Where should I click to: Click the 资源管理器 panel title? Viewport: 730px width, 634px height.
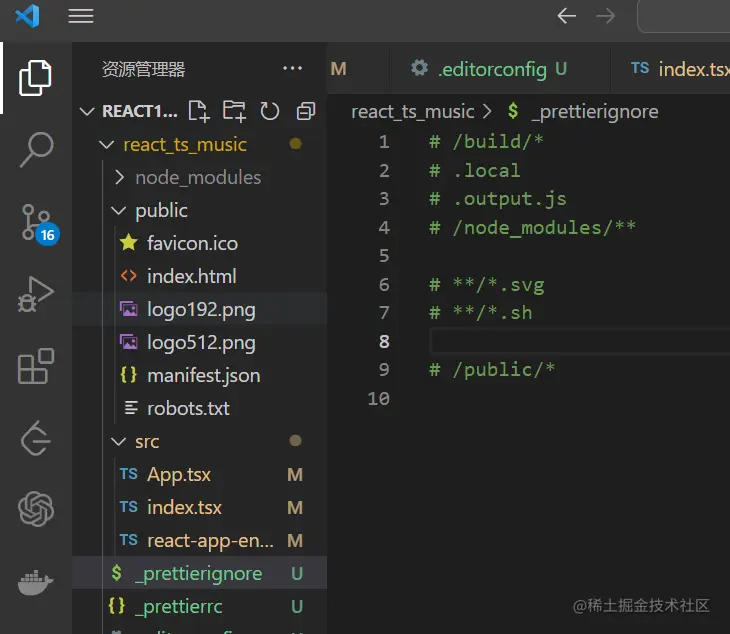click(x=143, y=69)
